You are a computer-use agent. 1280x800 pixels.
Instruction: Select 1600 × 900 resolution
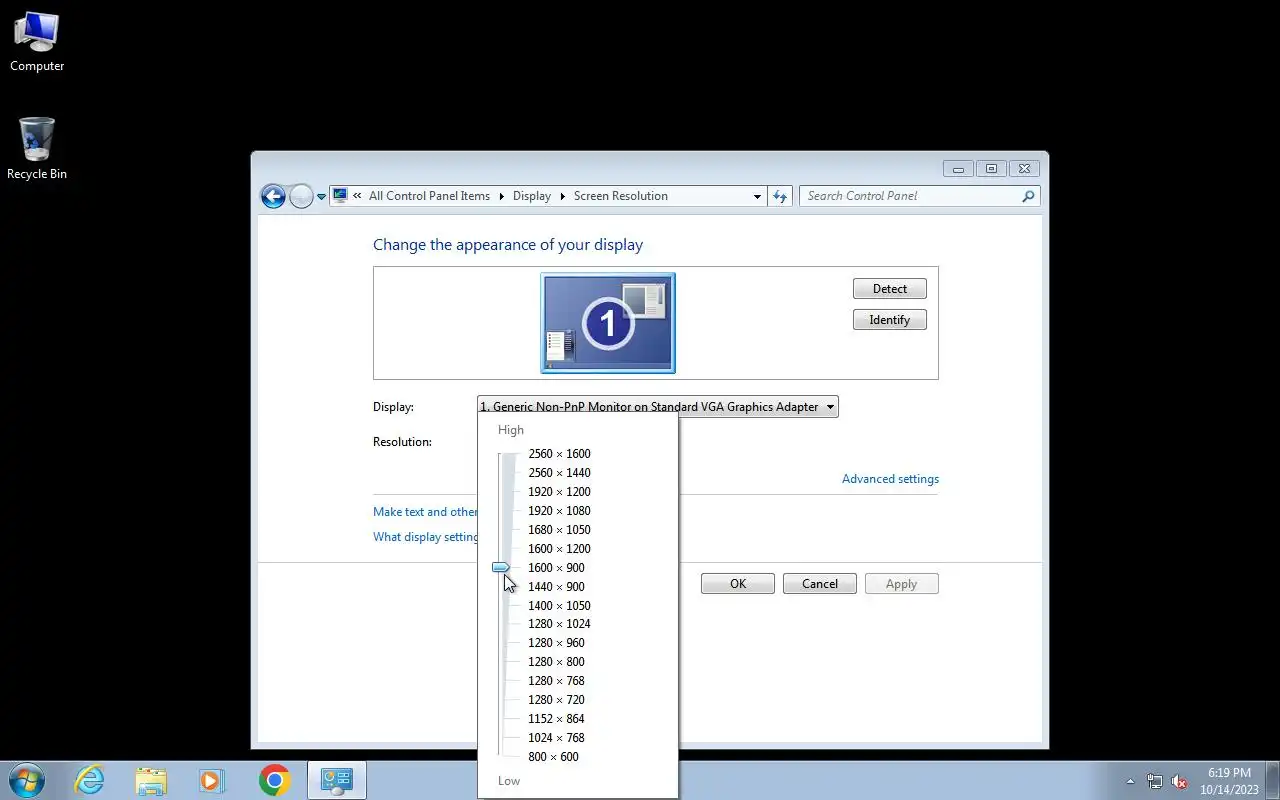556,568
